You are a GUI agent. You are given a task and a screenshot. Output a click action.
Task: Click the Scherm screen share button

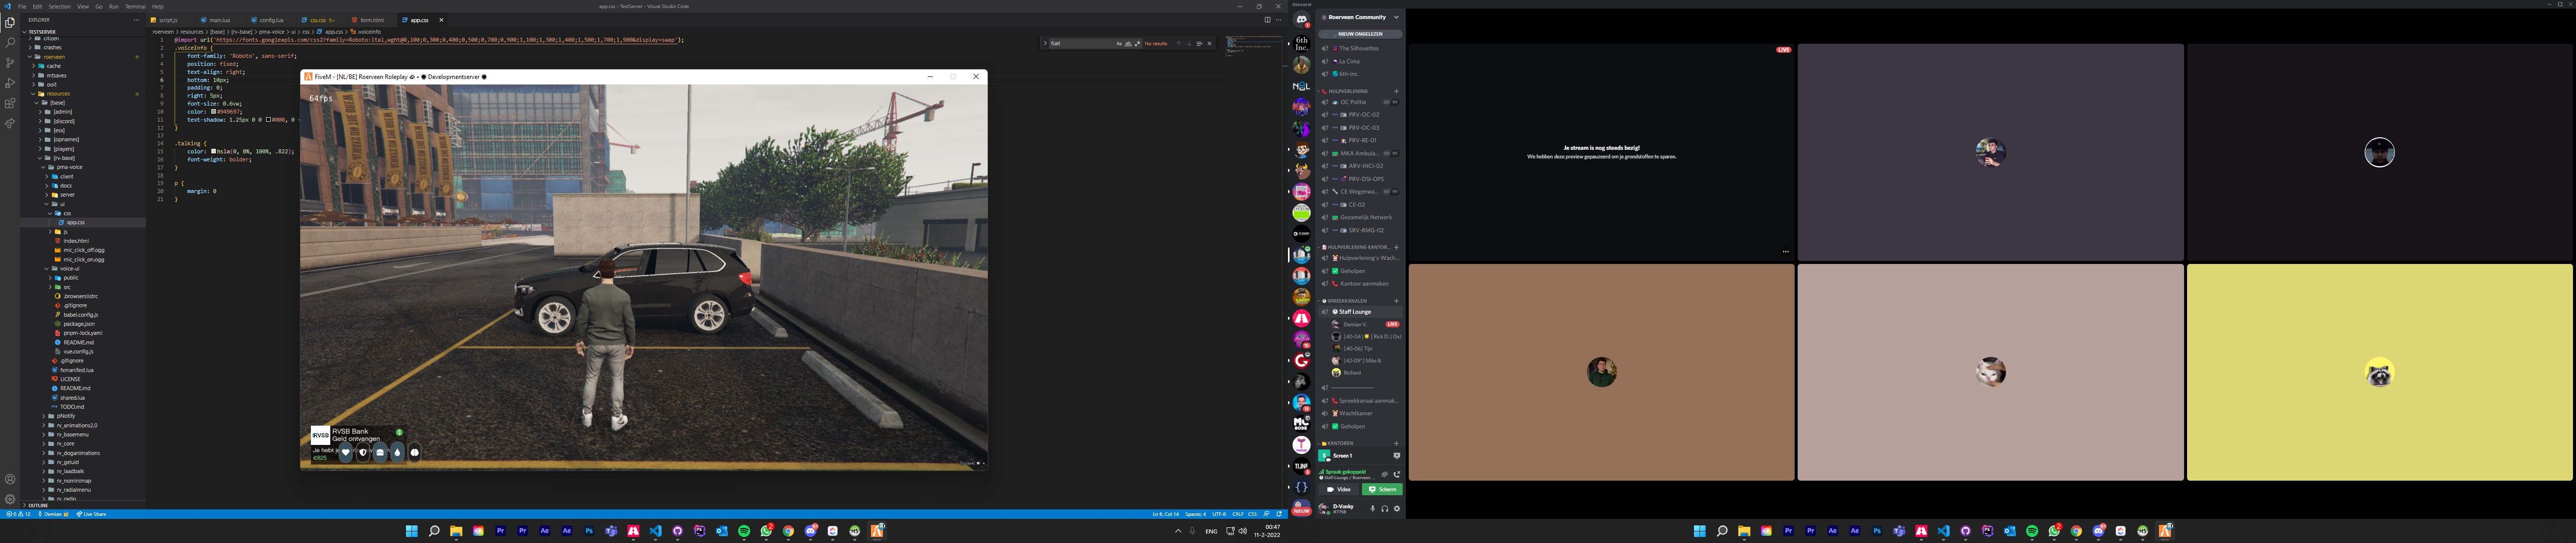[x=1382, y=490]
